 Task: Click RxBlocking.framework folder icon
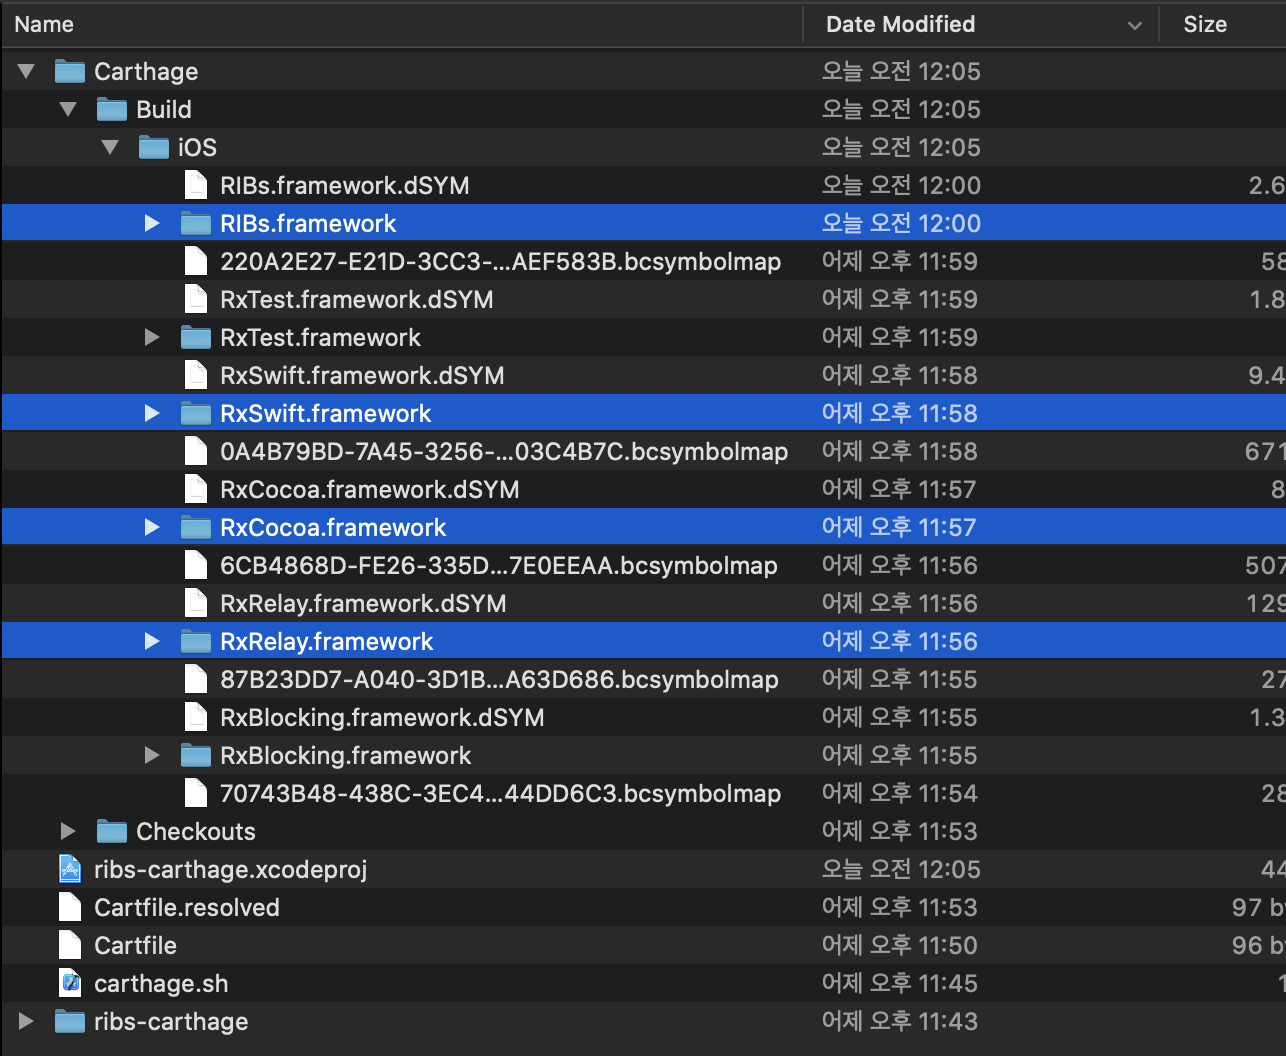[x=196, y=755]
